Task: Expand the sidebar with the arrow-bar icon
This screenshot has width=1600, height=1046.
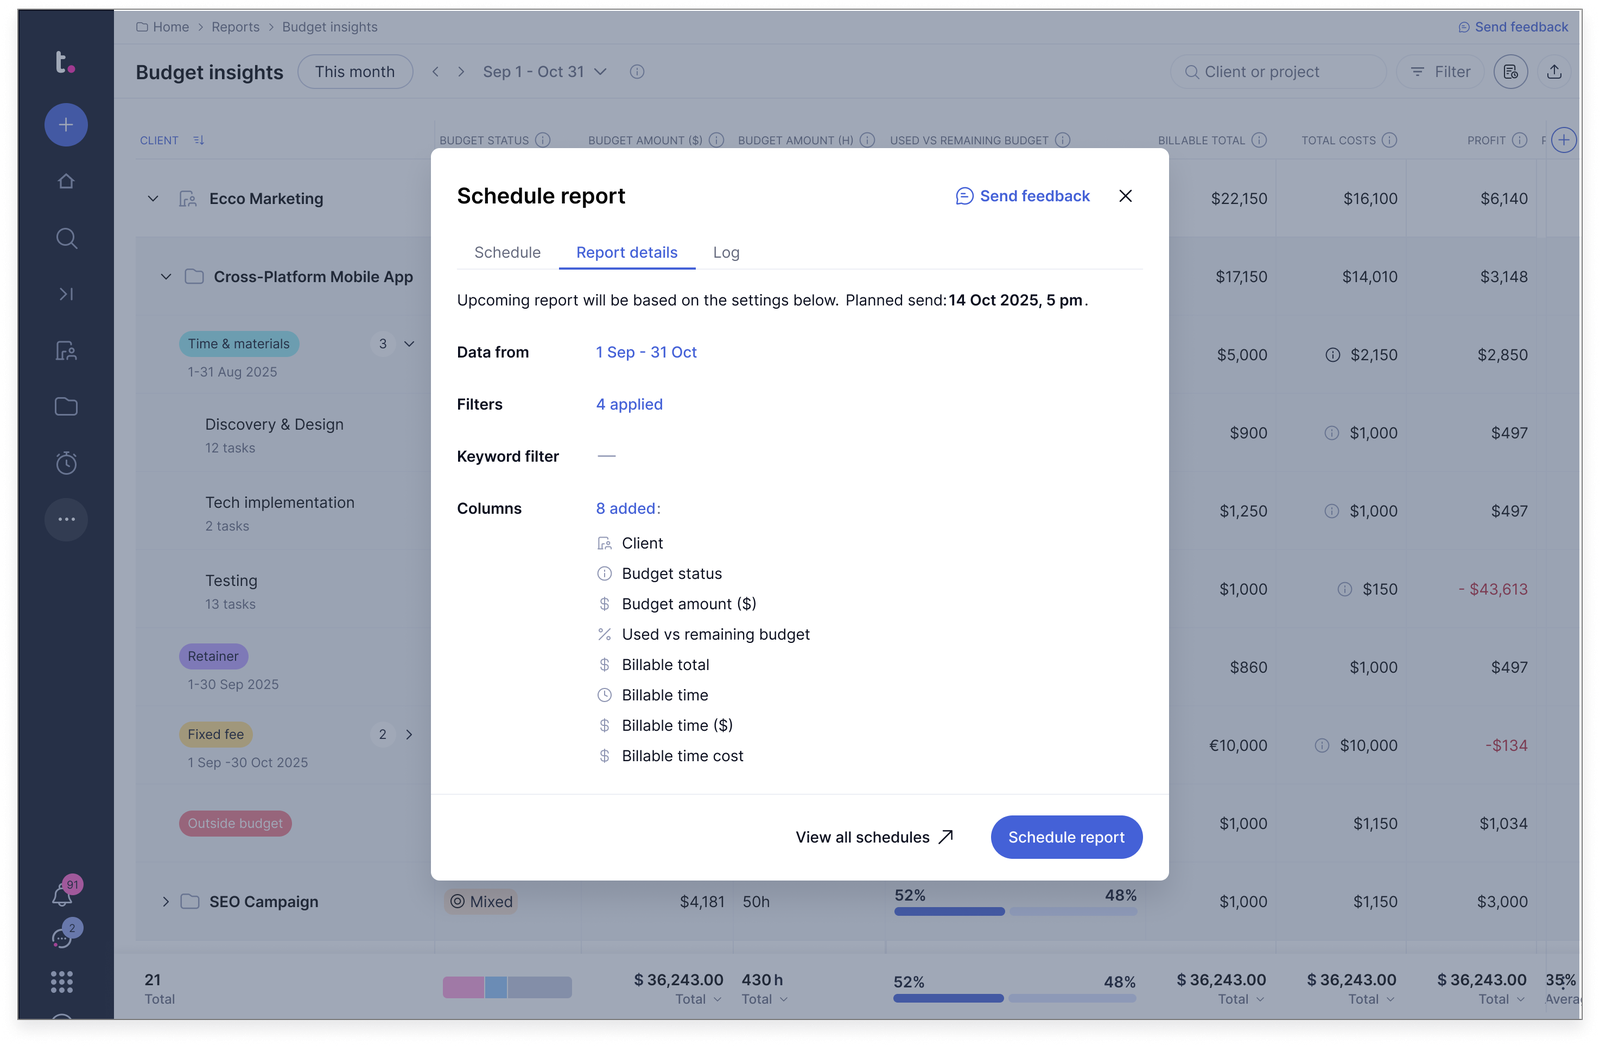Action: coord(66,294)
